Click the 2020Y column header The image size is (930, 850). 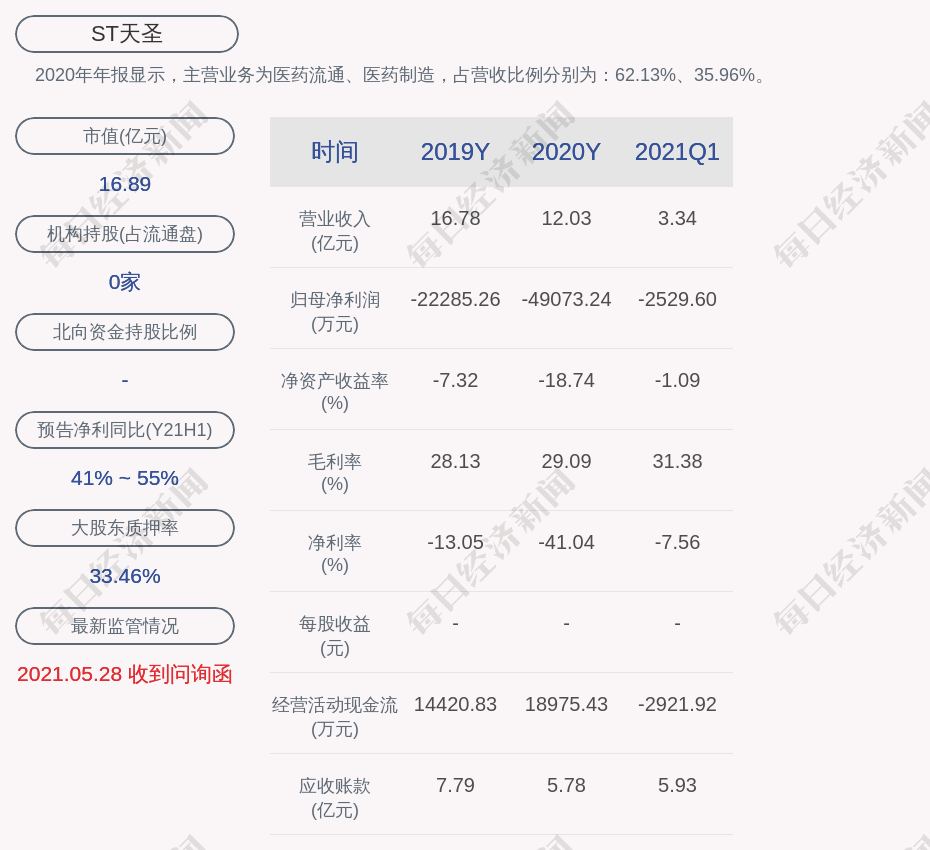(x=566, y=152)
